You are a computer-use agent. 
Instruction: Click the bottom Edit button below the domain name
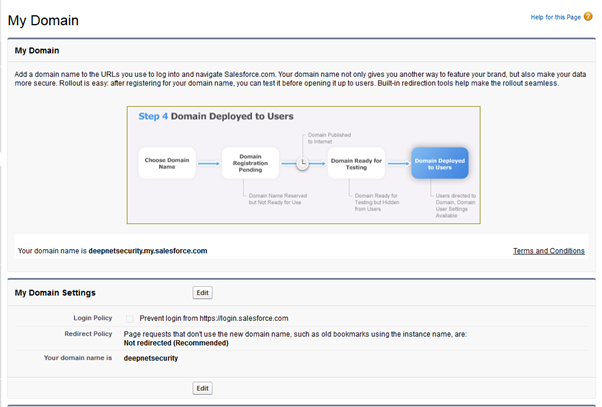coord(202,388)
